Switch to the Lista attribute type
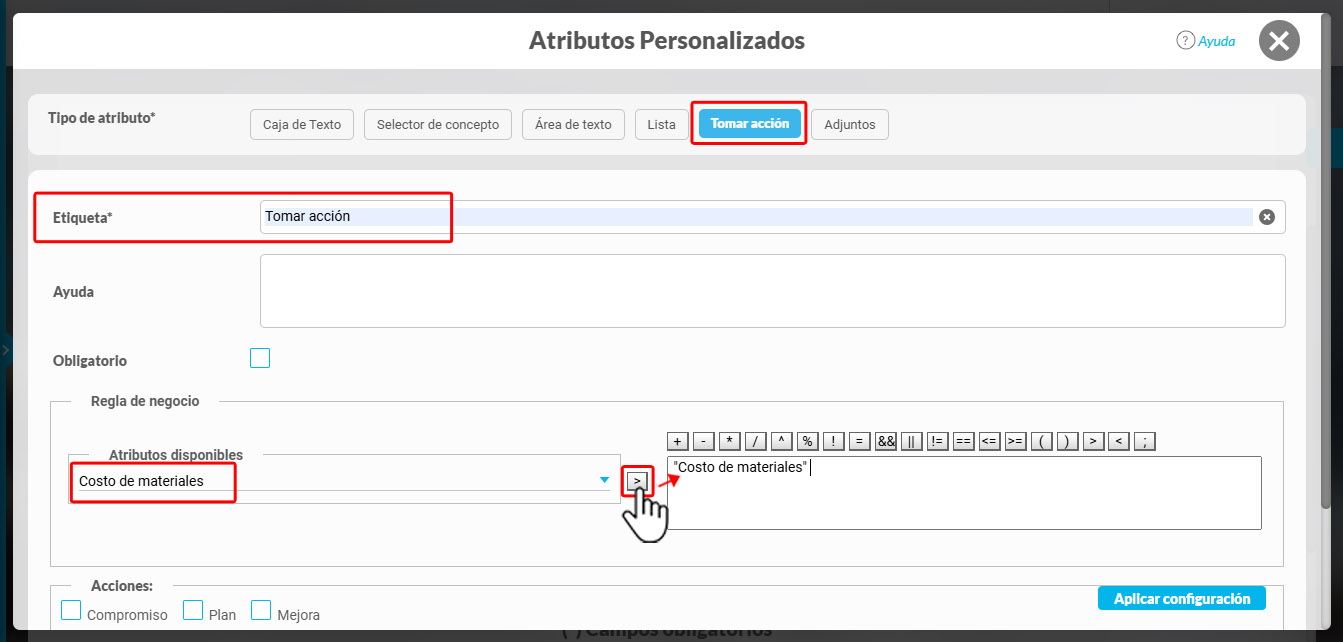This screenshot has width=1343, height=642. click(662, 125)
